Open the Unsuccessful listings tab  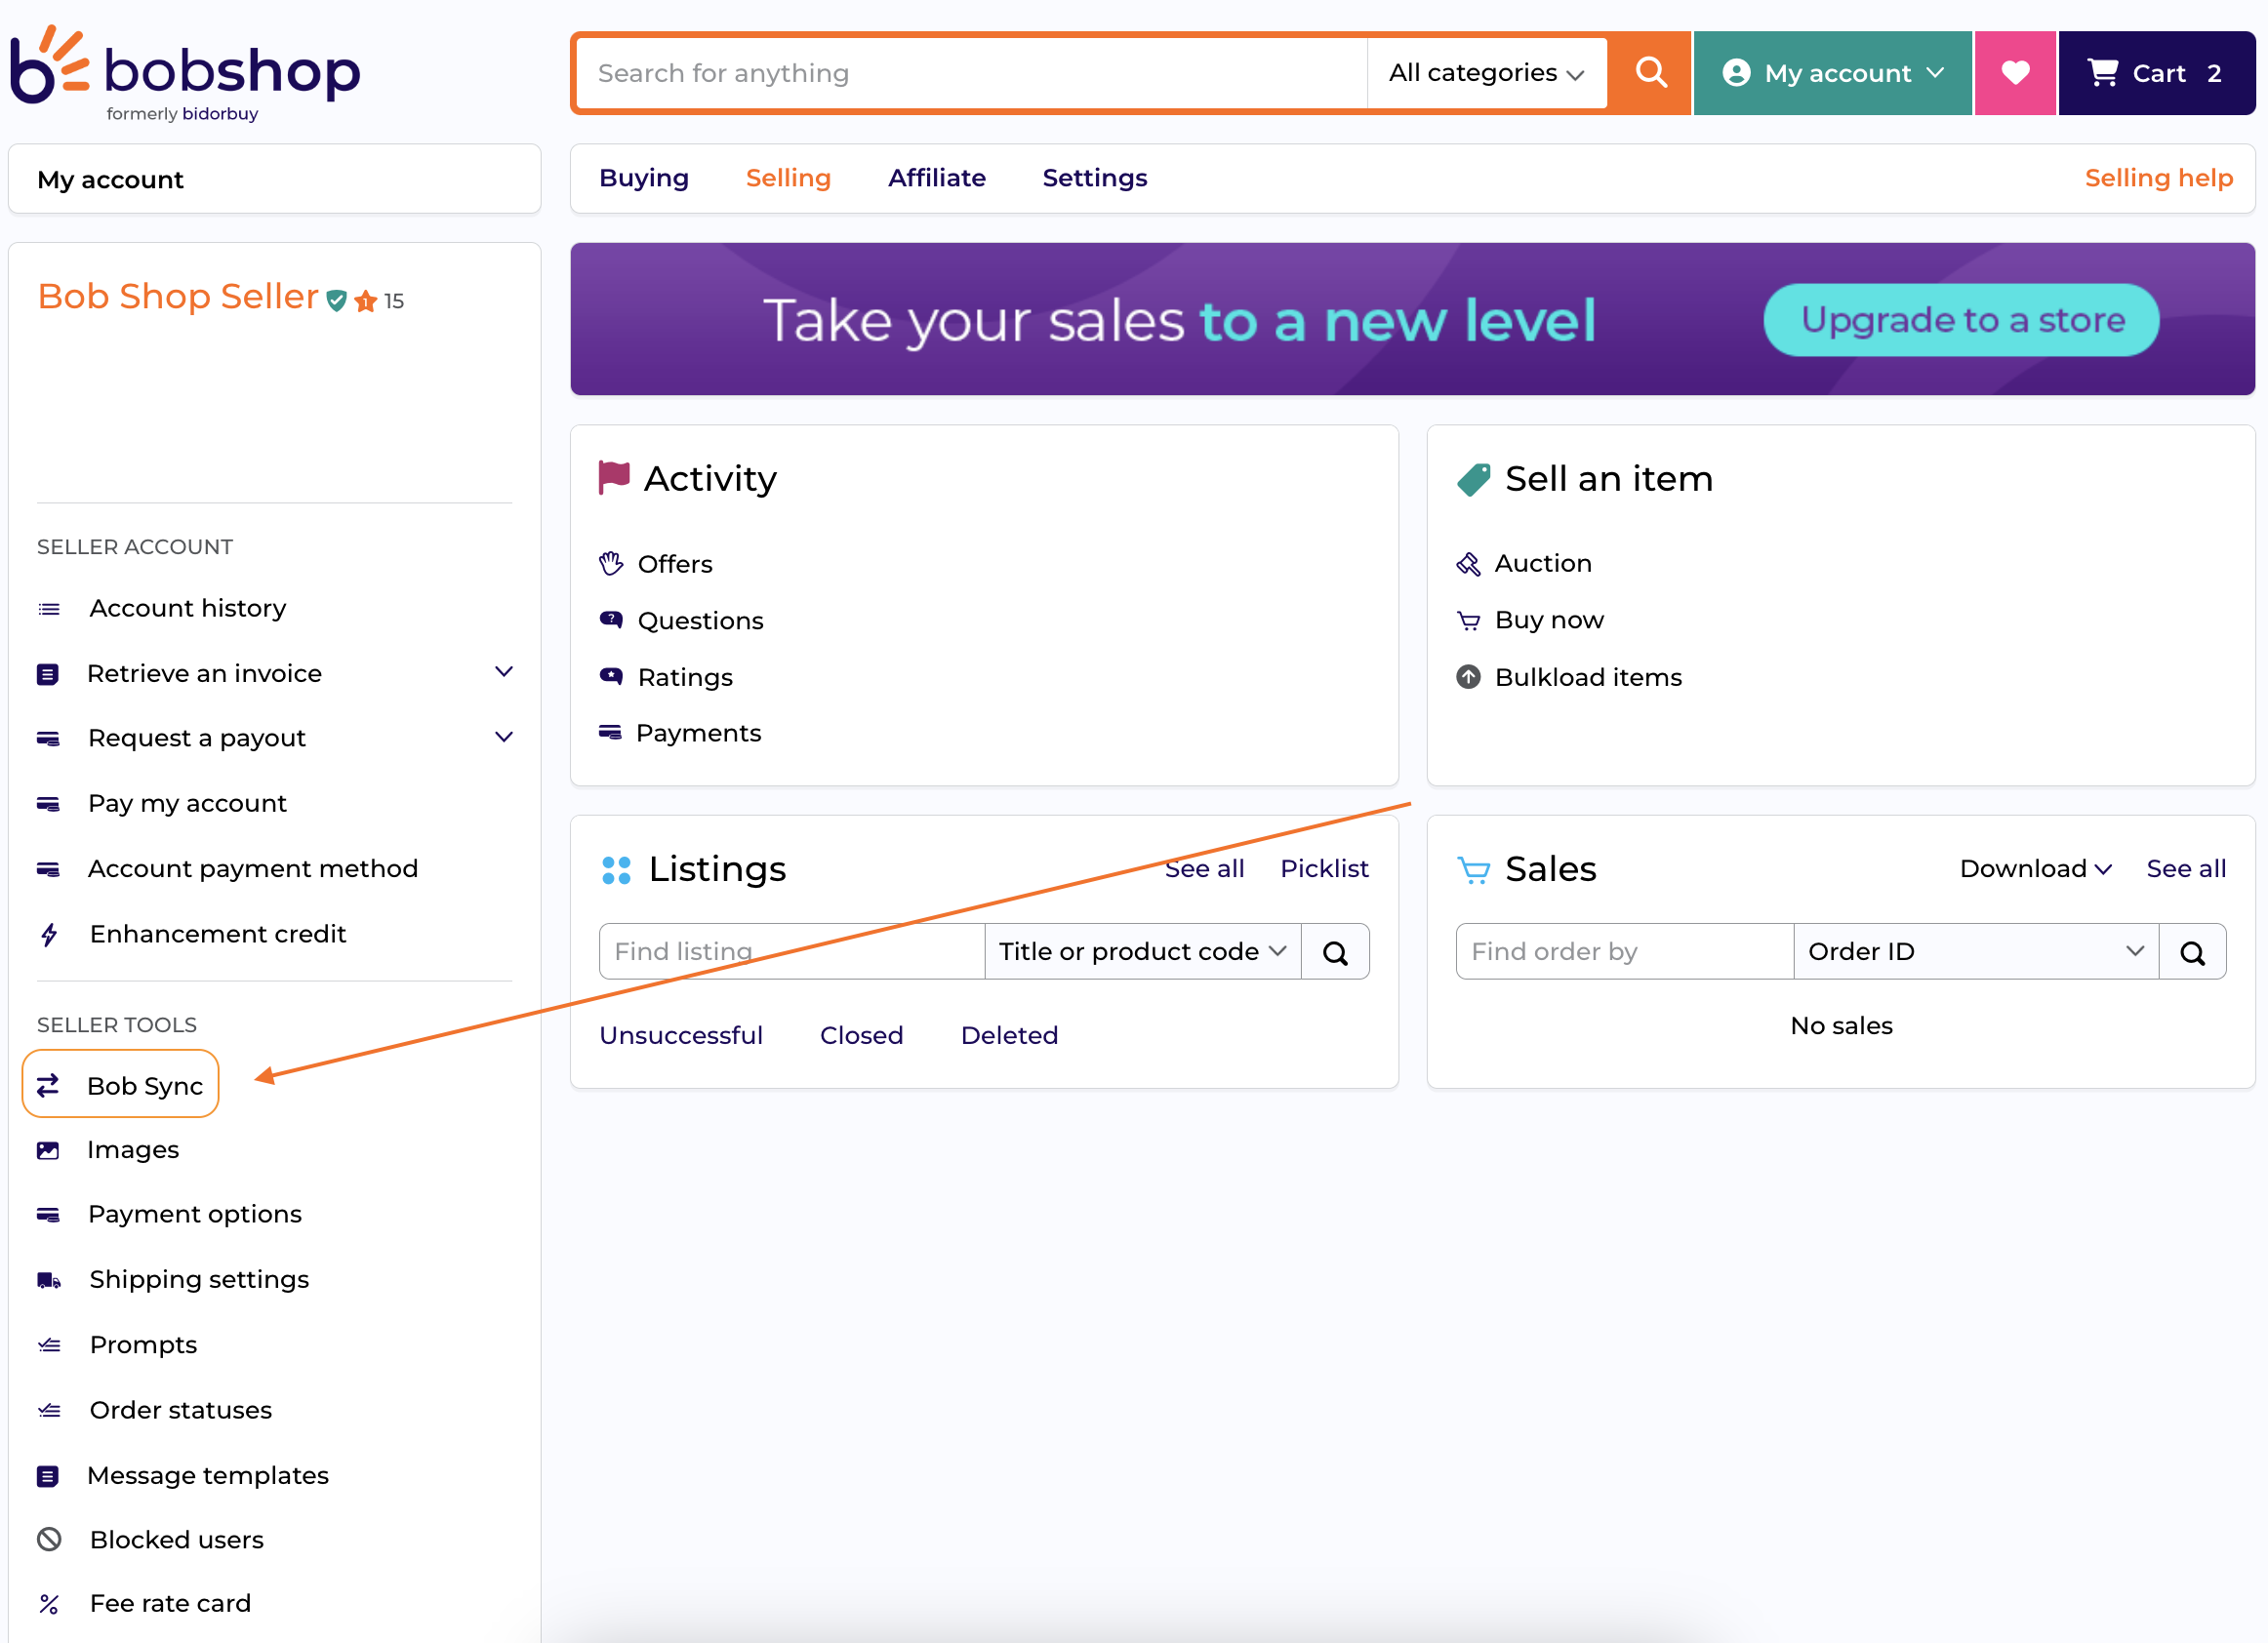681,1035
